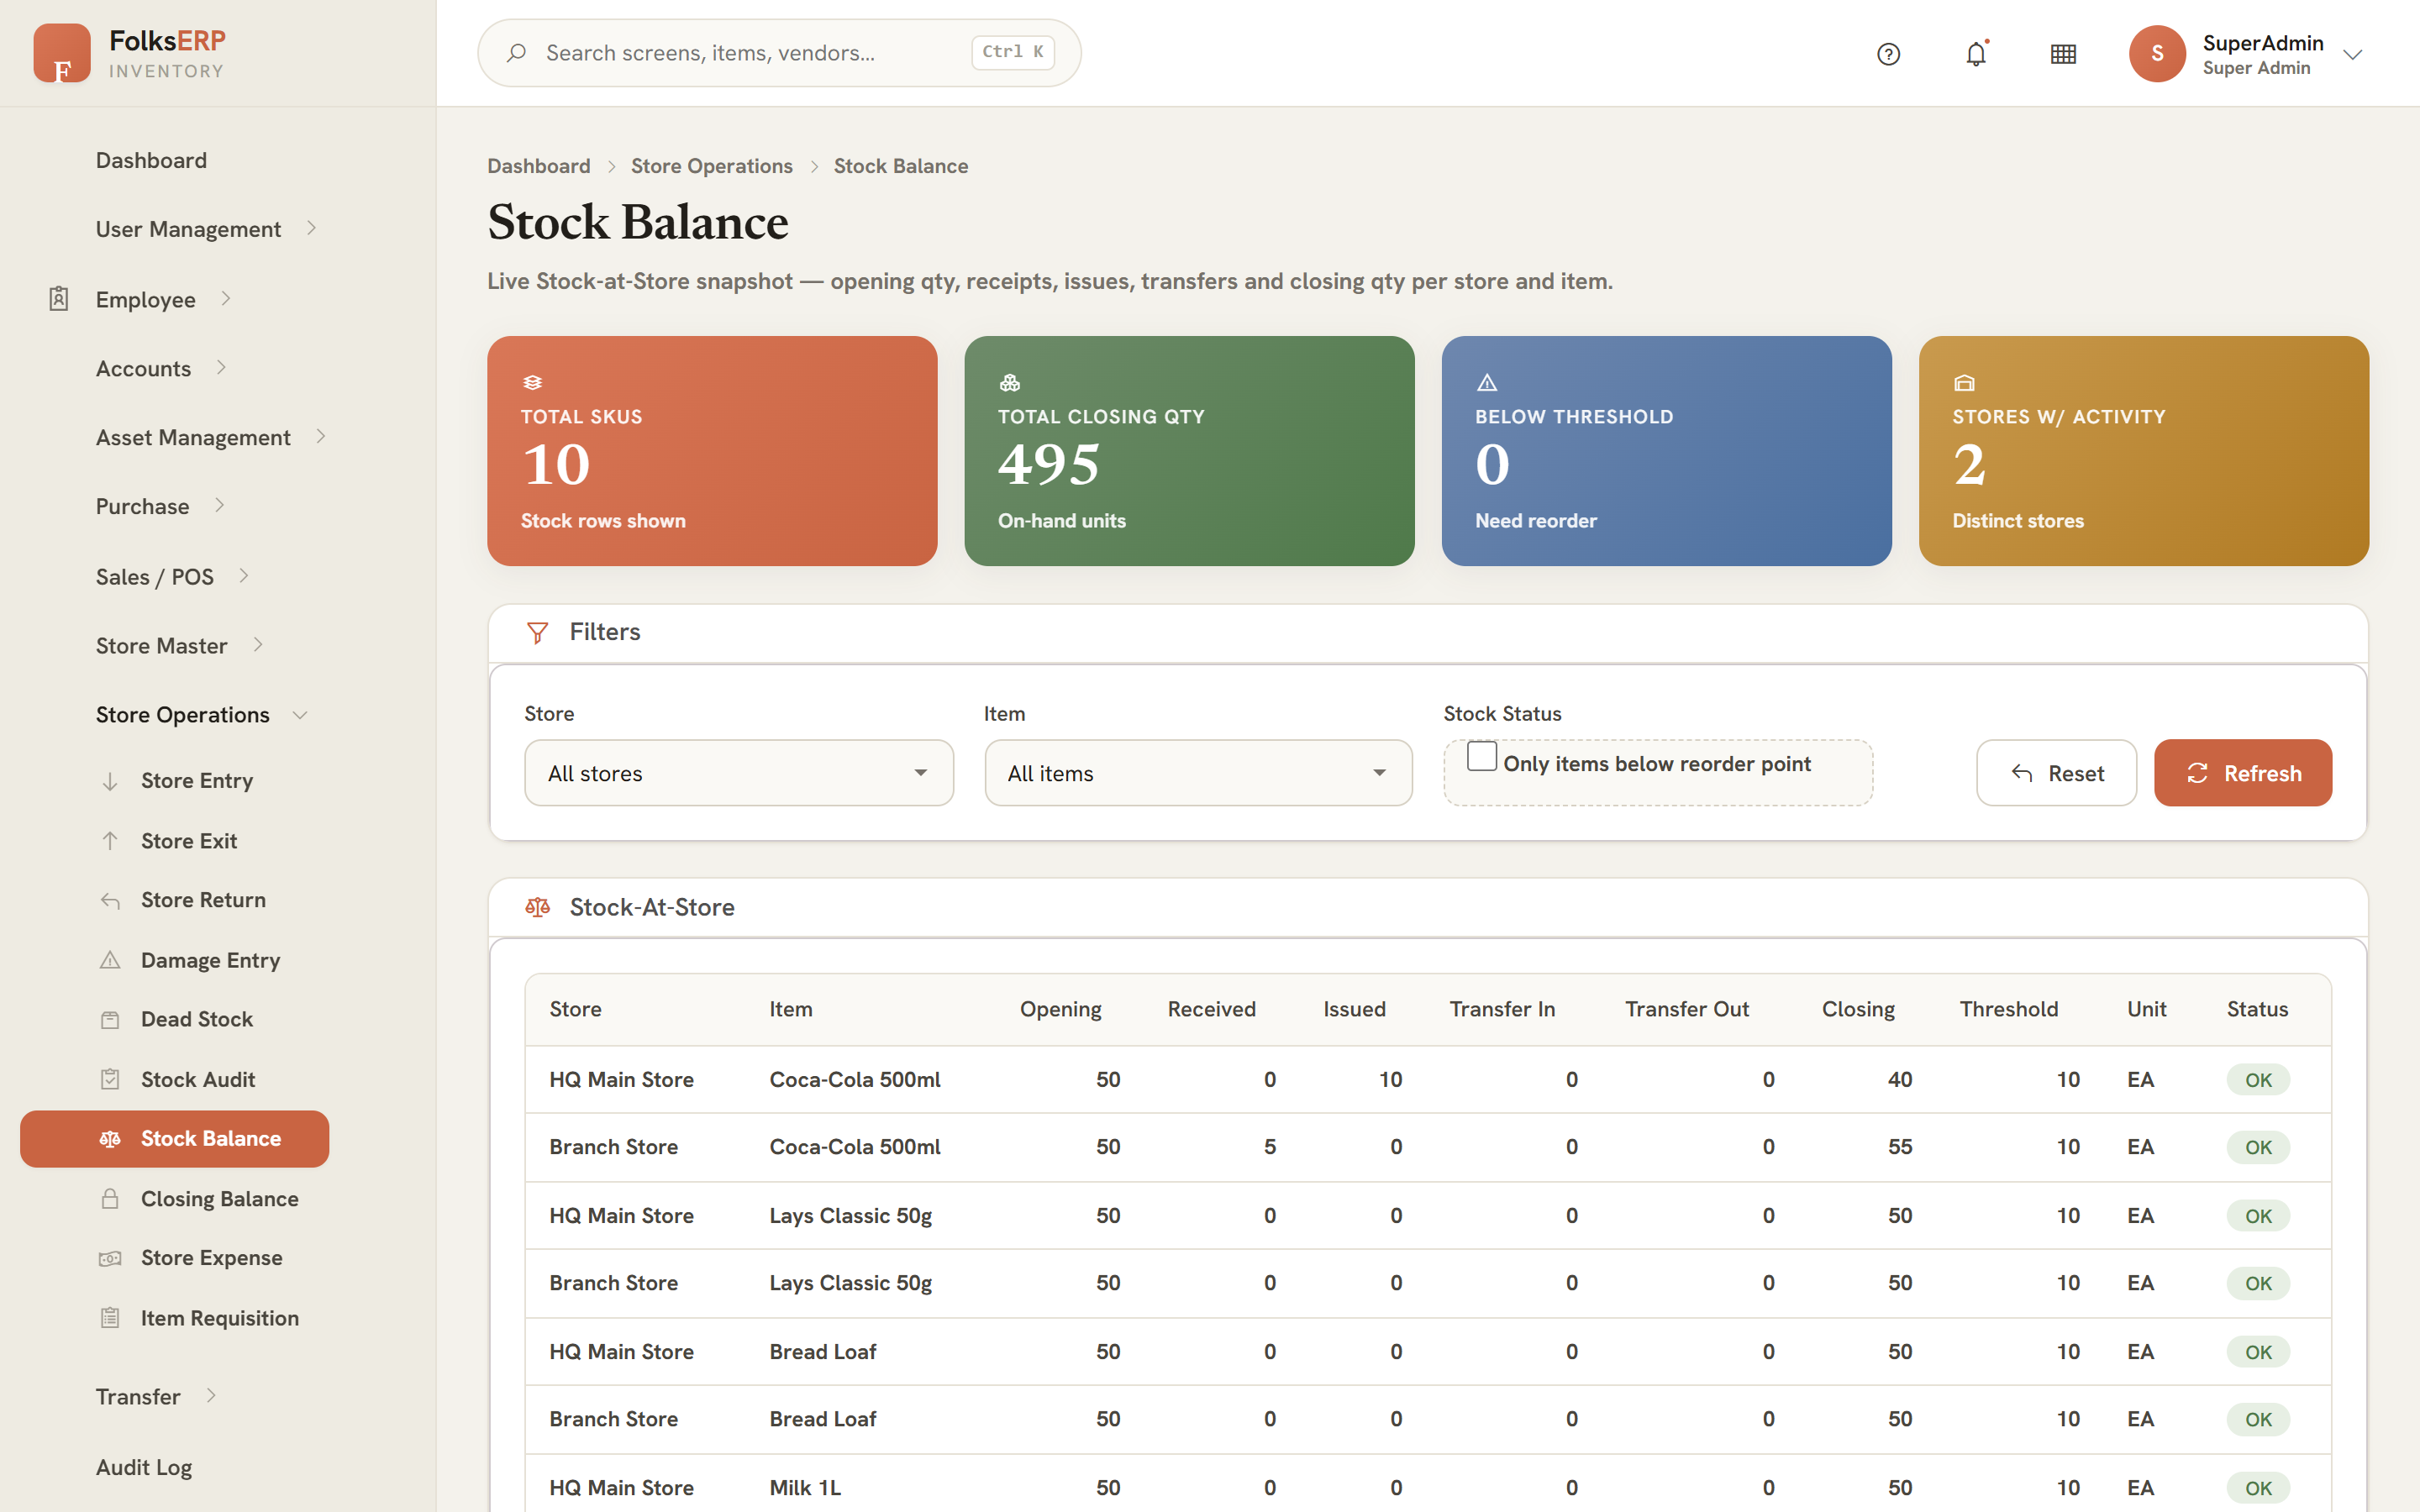This screenshot has width=2420, height=1512.
Task: Click the Total Closing Qty boxes icon
Action: coord(1009,383)
